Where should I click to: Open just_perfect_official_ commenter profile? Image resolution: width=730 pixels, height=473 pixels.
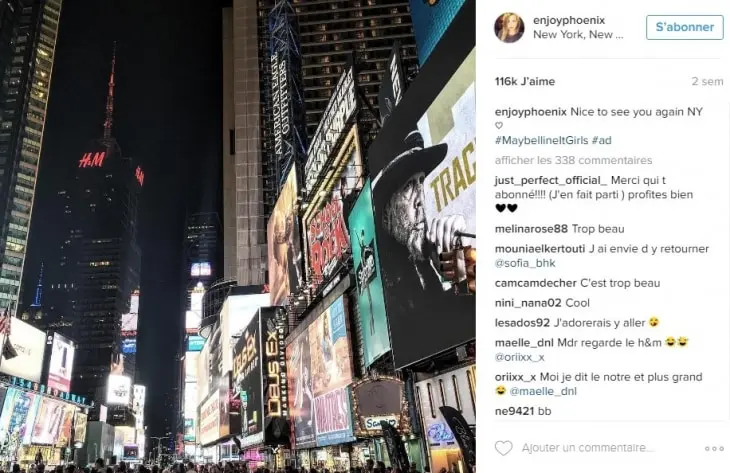point(551,180)
